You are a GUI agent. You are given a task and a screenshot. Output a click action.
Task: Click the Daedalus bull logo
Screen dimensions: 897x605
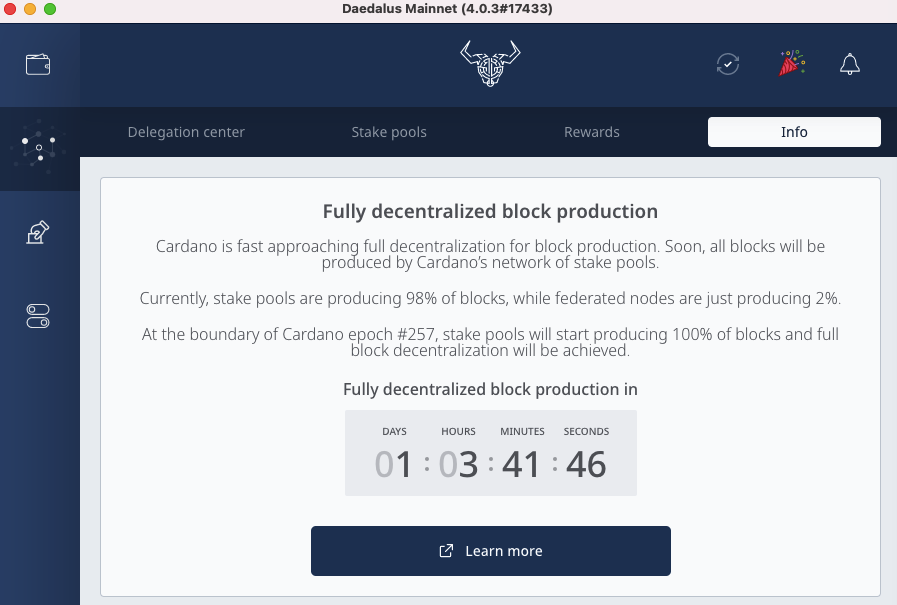(490, 63)
